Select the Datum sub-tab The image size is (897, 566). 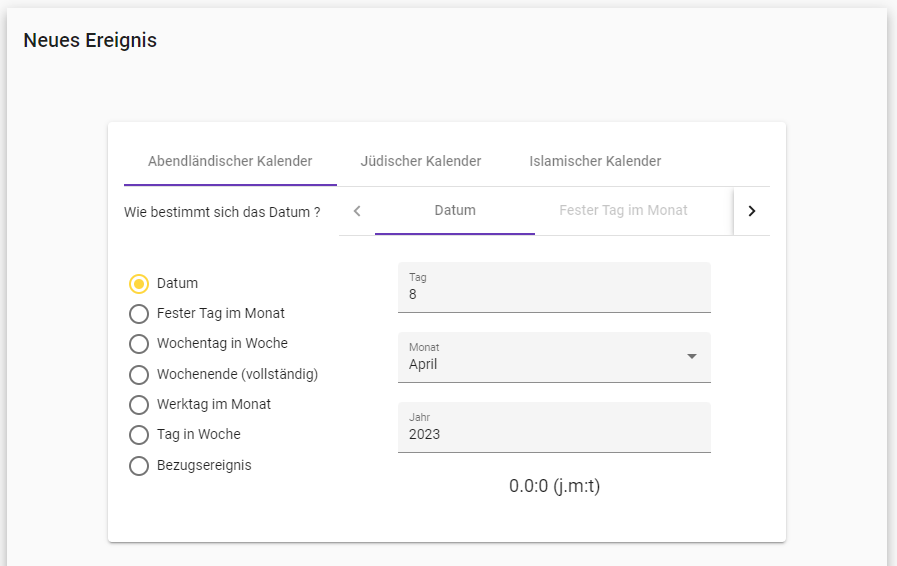click(455, 211)
